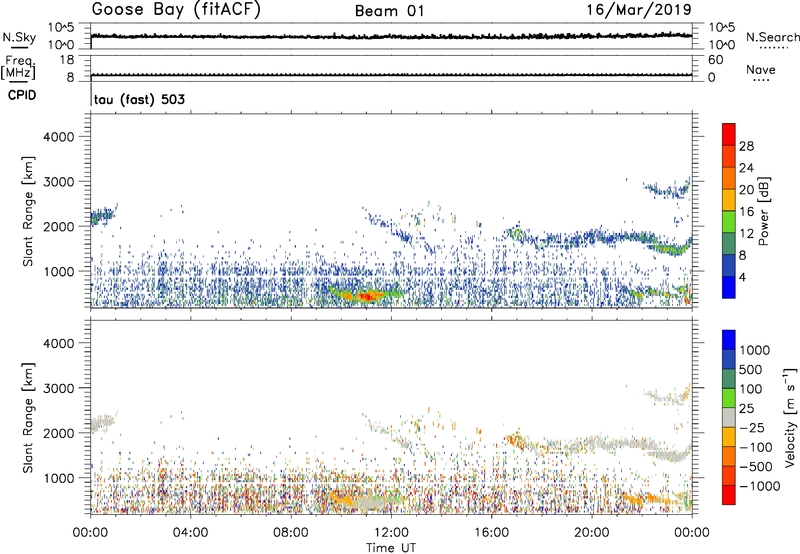Click the "N.Sky" legend label
This screenshot has height=554, width=800.
tap(19, 37)
